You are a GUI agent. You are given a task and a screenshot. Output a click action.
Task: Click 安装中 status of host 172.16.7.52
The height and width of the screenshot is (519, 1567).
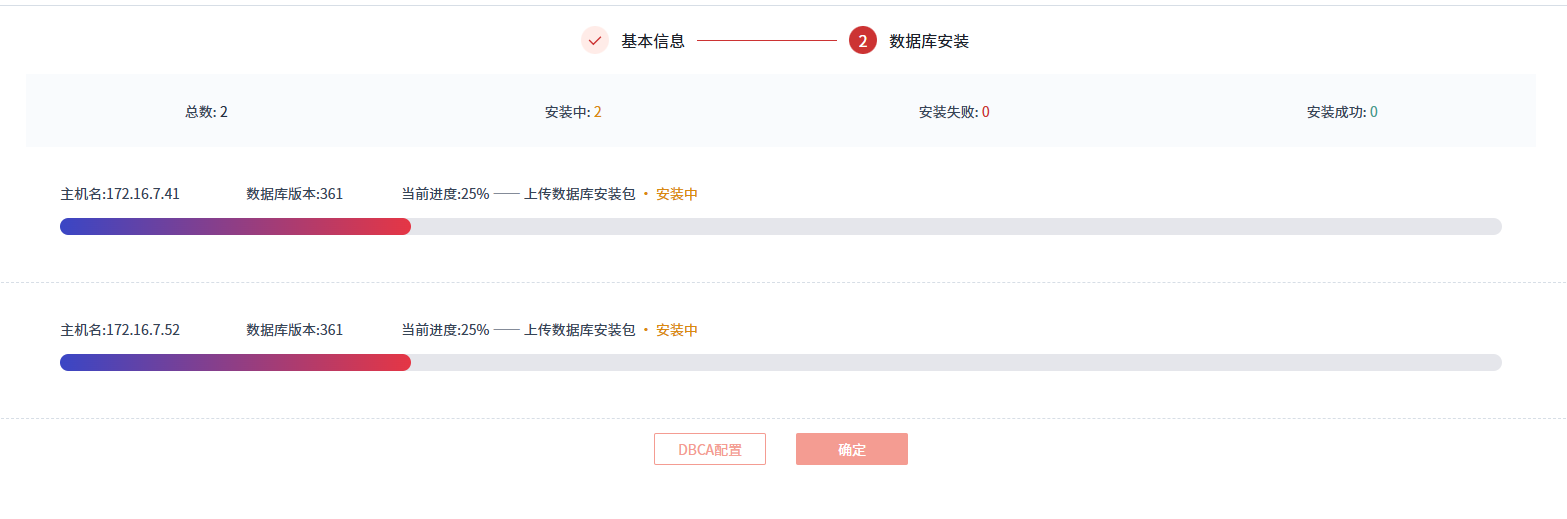point(676,330)
